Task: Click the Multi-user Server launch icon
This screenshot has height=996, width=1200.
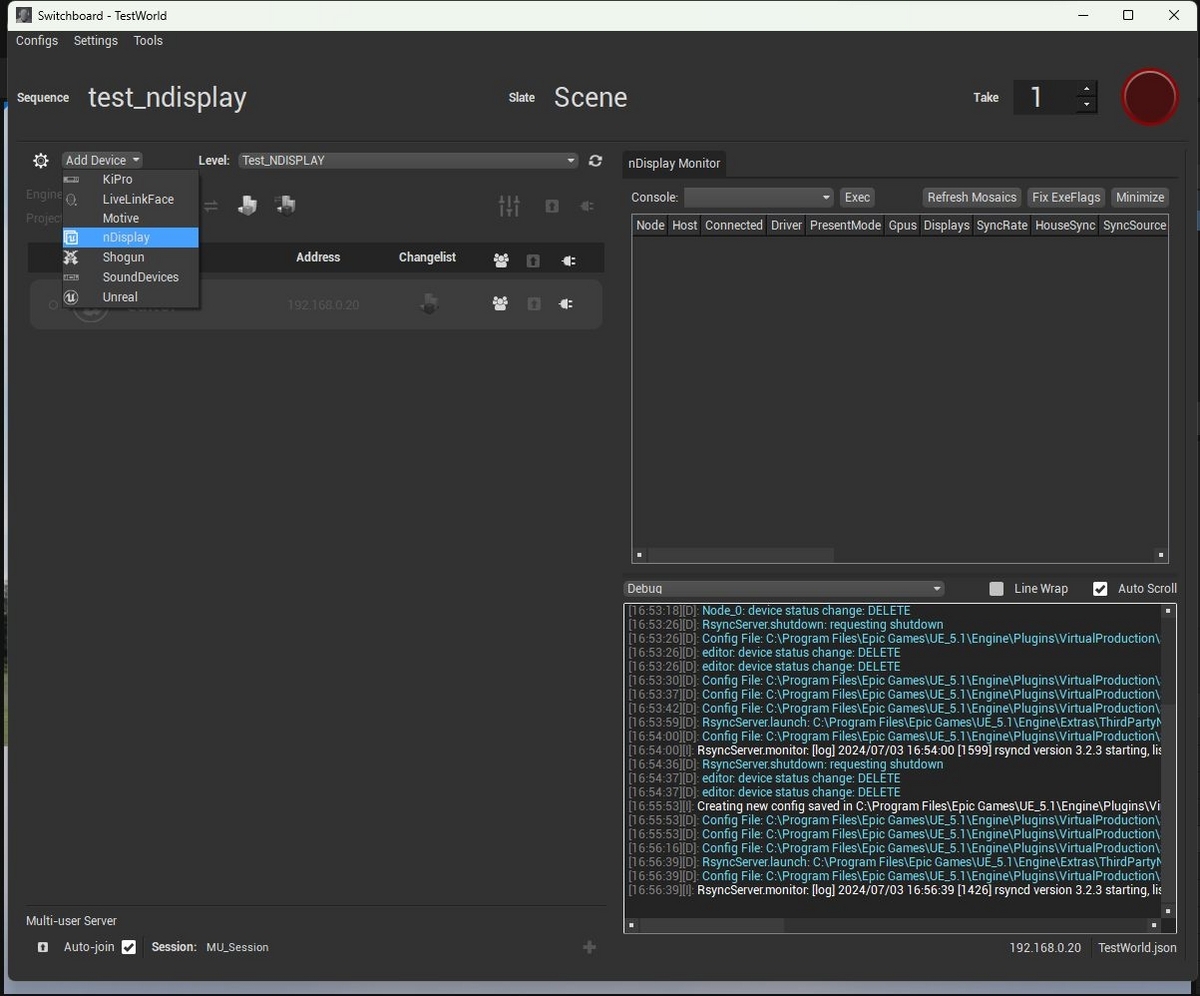Action: [x=43, y=947]
